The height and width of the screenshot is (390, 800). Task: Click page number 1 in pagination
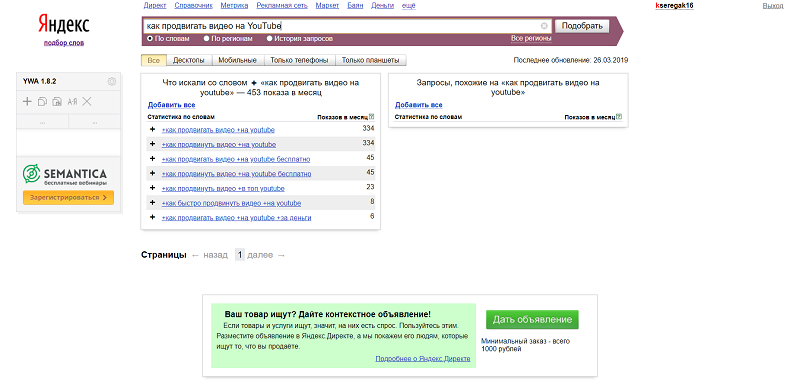click(240, 255)
